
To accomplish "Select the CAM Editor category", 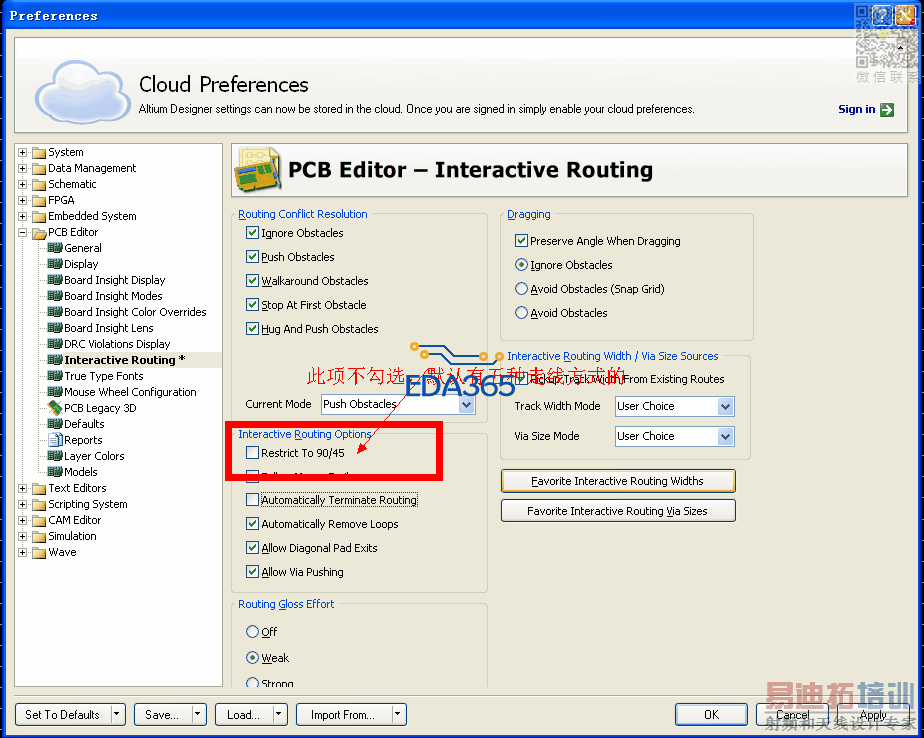I will point(75,520).
